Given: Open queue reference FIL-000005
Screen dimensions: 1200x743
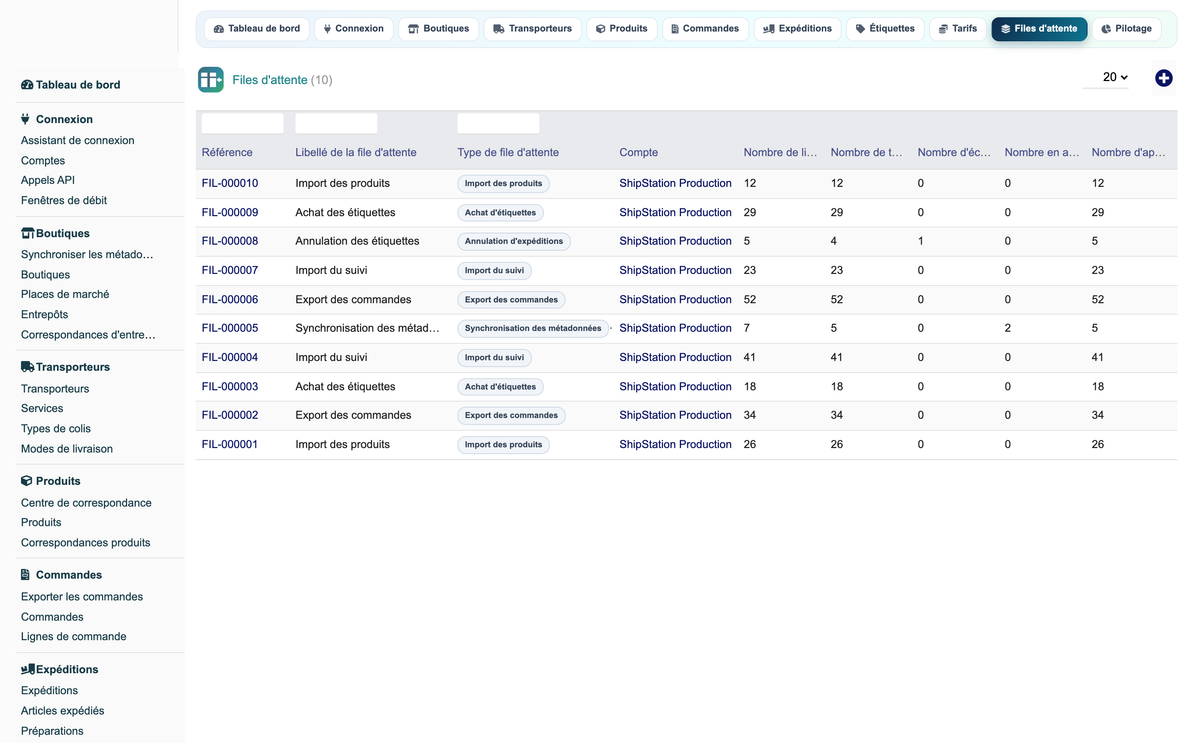Looking at the screenshot, I should coord(230,328).
